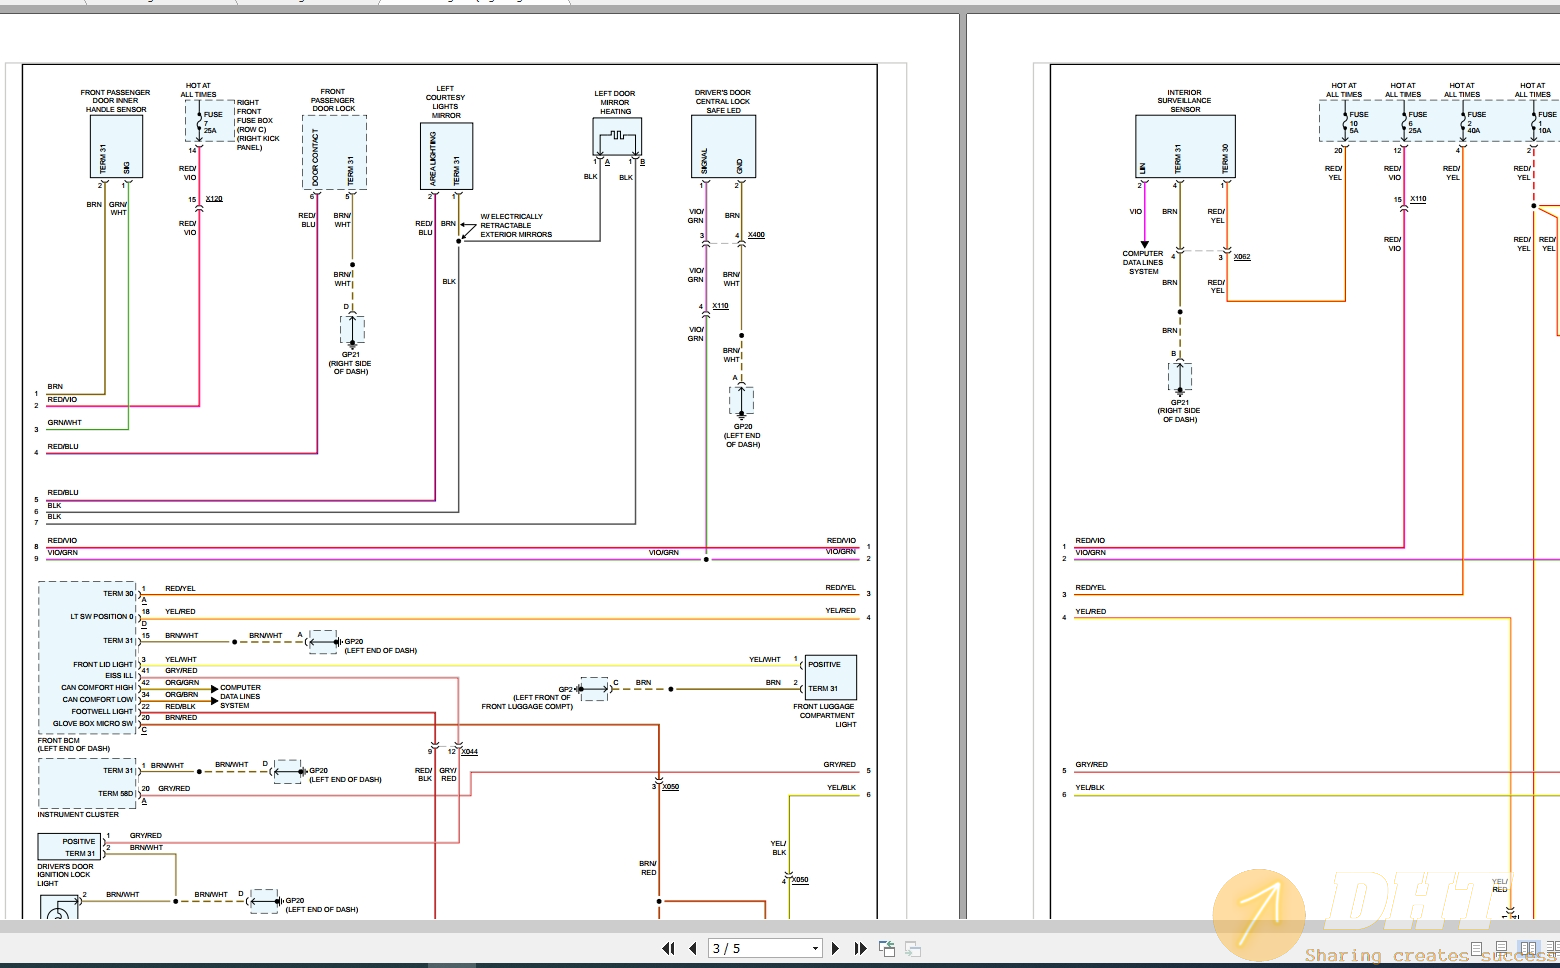Select Left Courtesy Lights Mirror label
1560x968 pixels.
(x=445, y=102)
